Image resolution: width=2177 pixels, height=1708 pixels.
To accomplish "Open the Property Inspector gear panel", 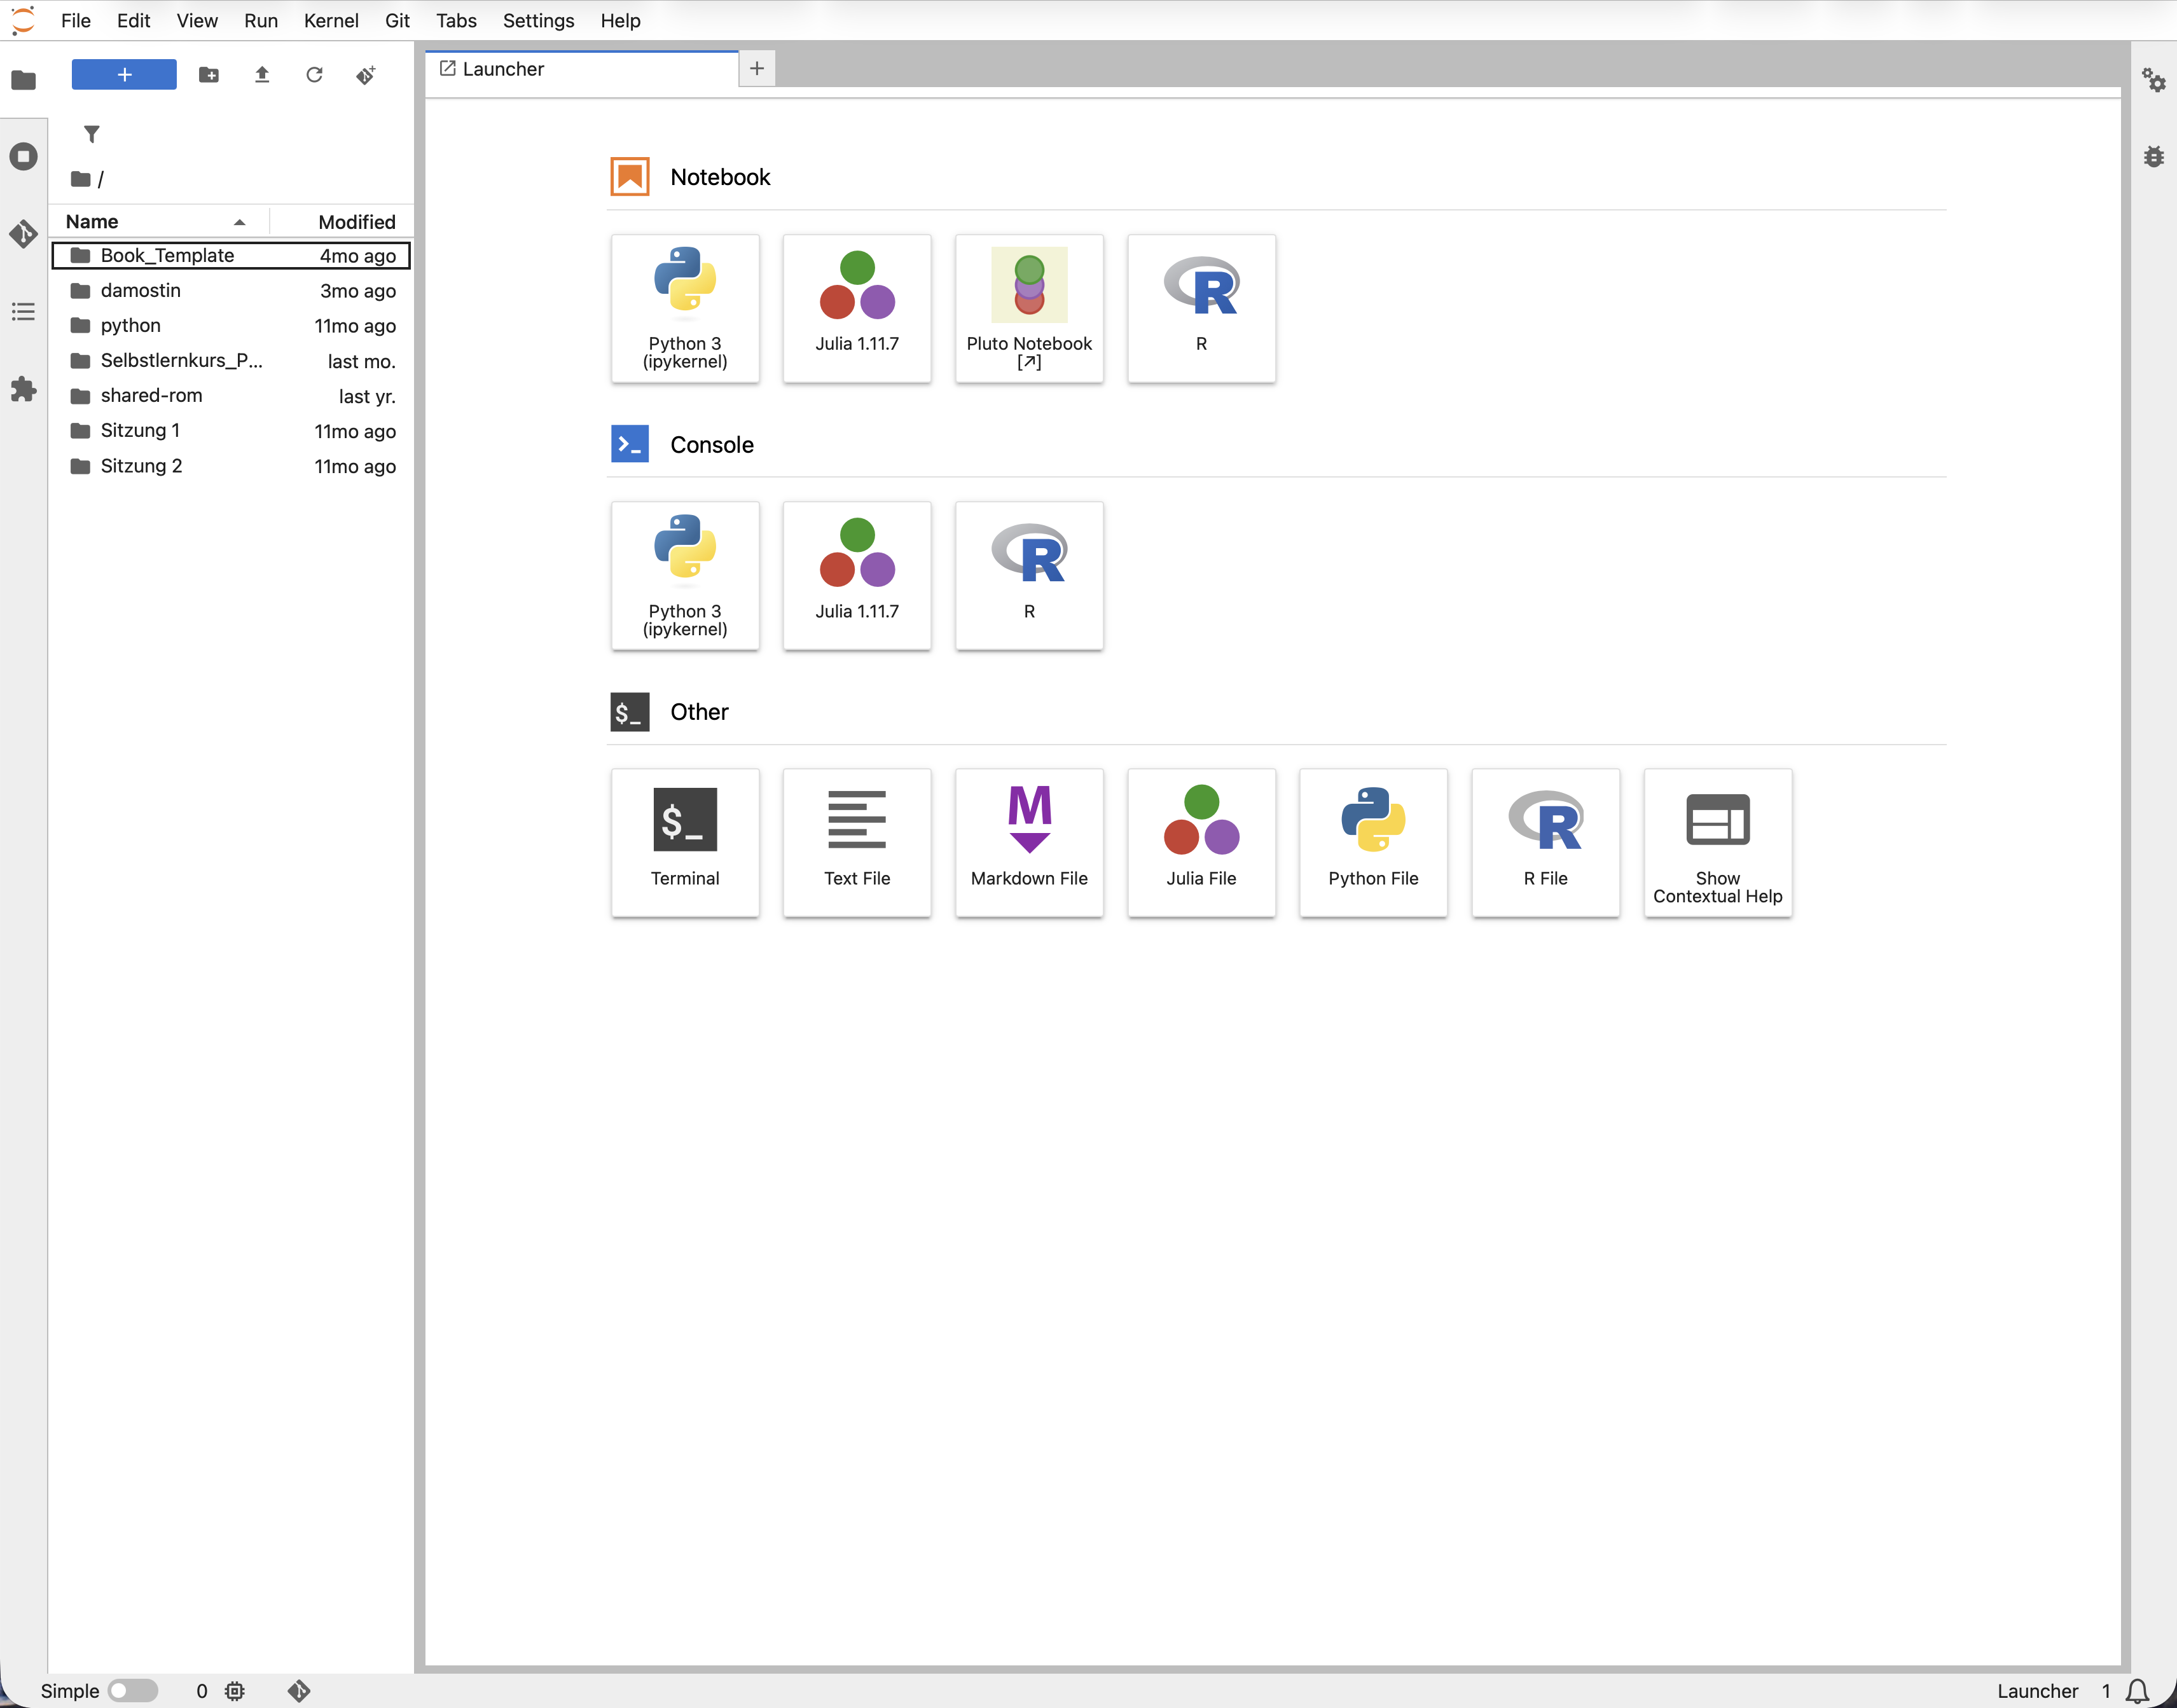I will (2154, 81).
